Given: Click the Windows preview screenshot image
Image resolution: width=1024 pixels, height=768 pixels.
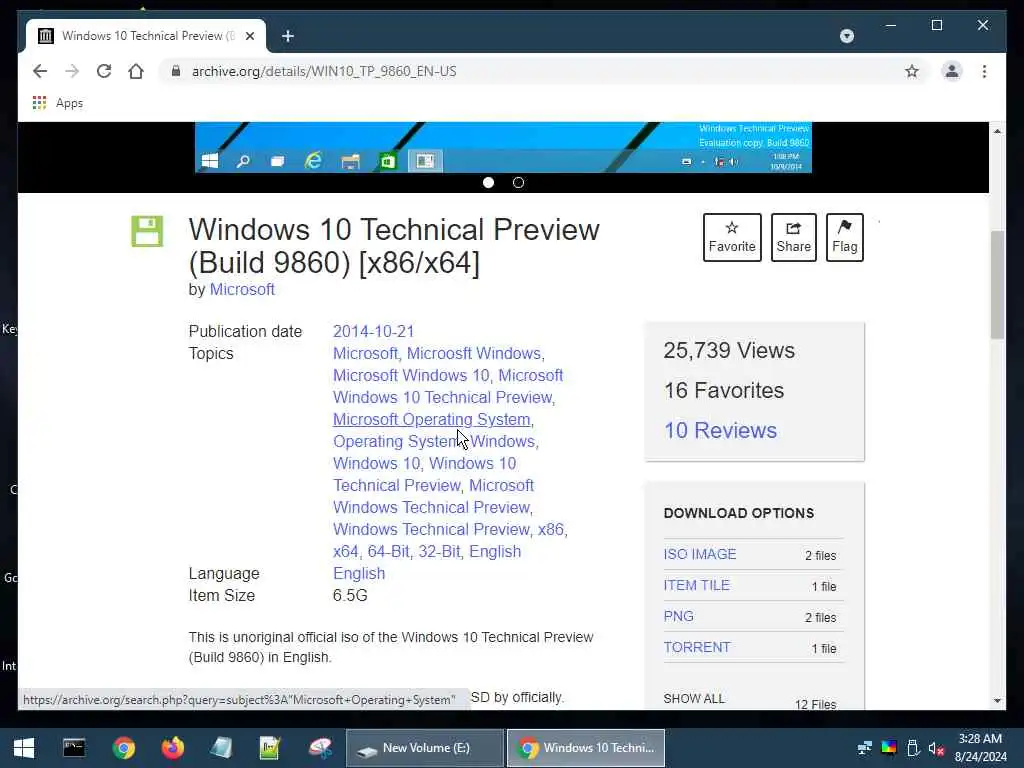Looking at the screenshot, I should click(503, 148).
